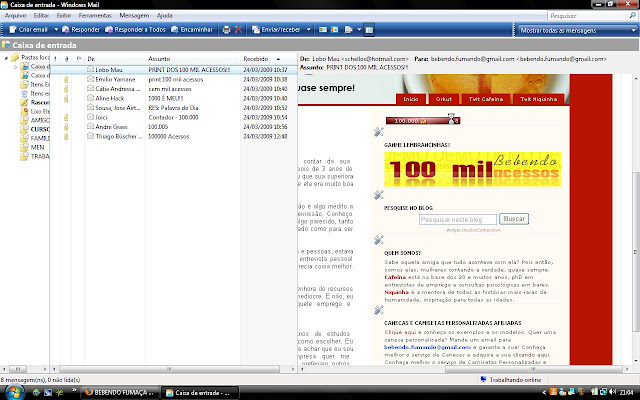Sort by the De column header
640x400 pixels.
[x=115, y=59]
